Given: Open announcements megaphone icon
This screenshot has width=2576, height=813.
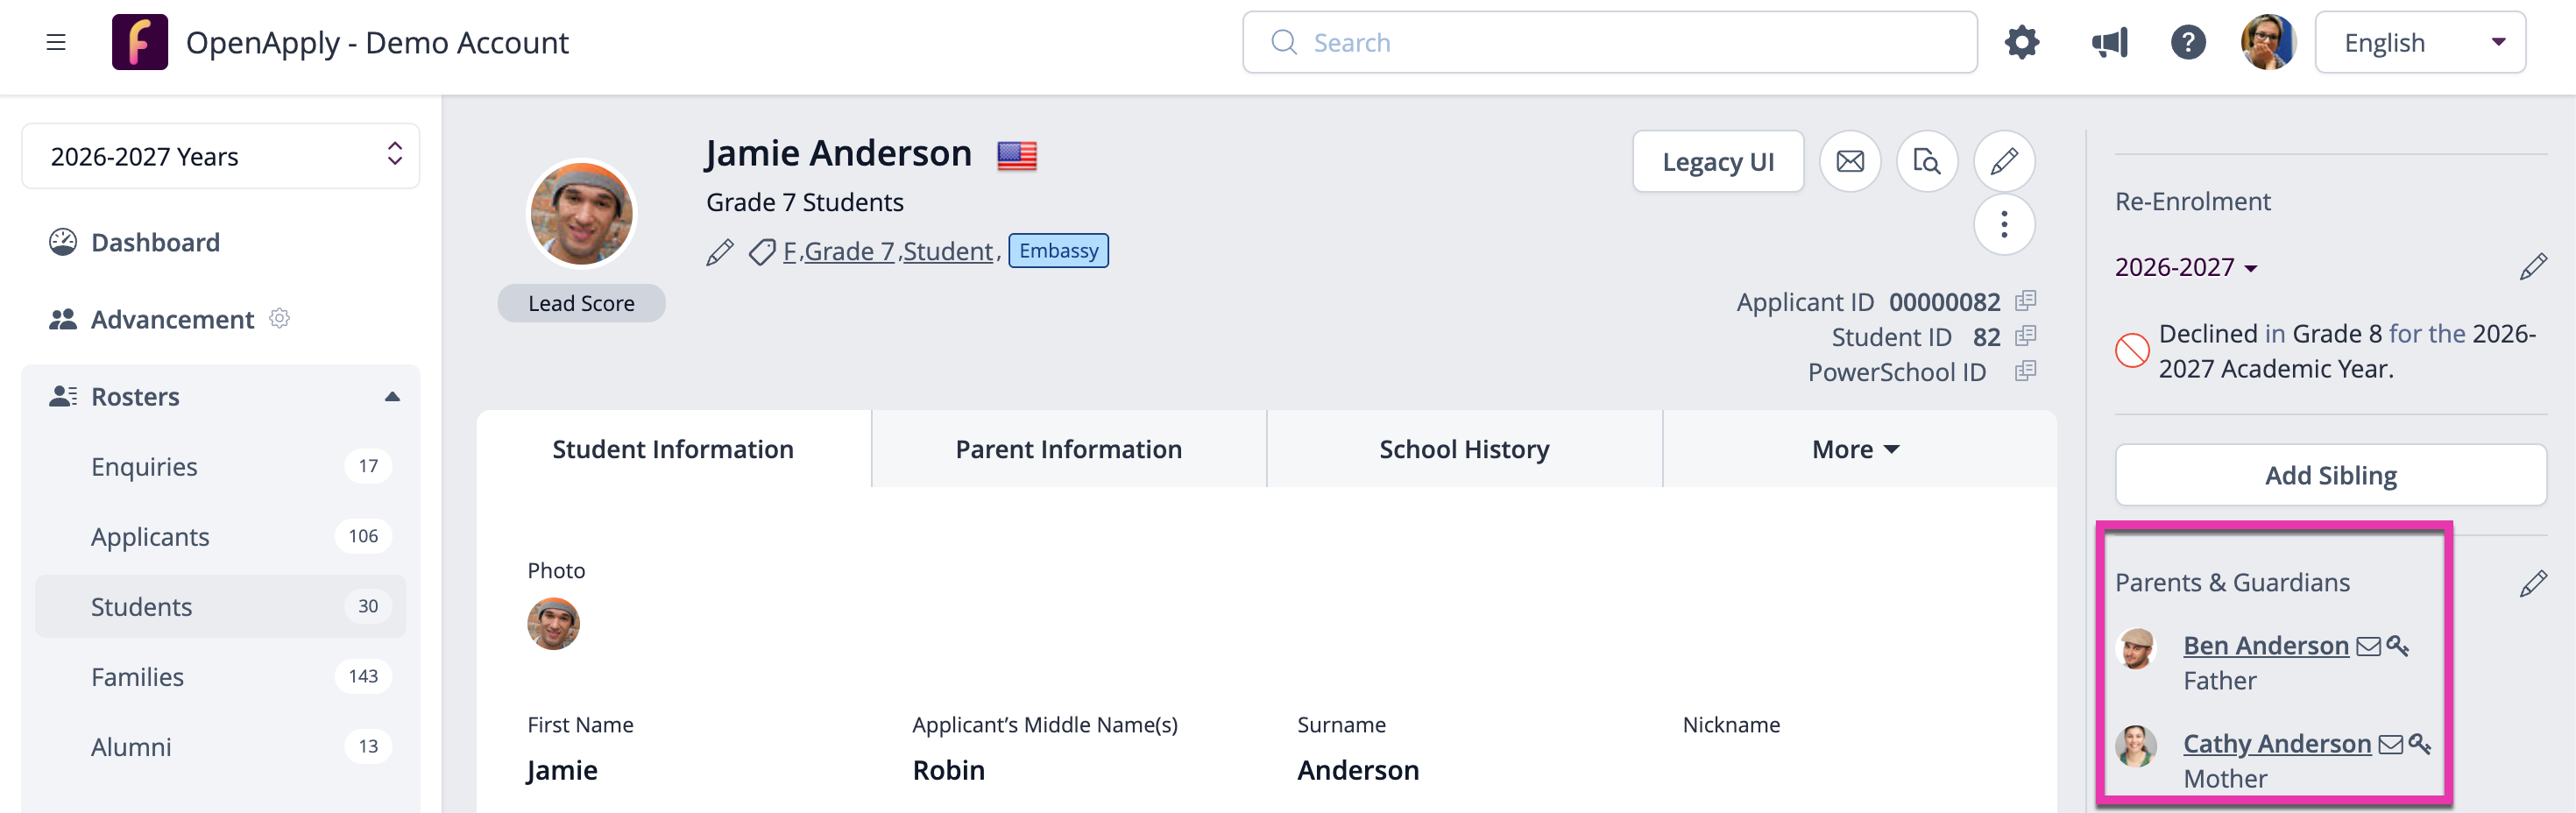Looking at the screenshot, I should point(2109,43).
